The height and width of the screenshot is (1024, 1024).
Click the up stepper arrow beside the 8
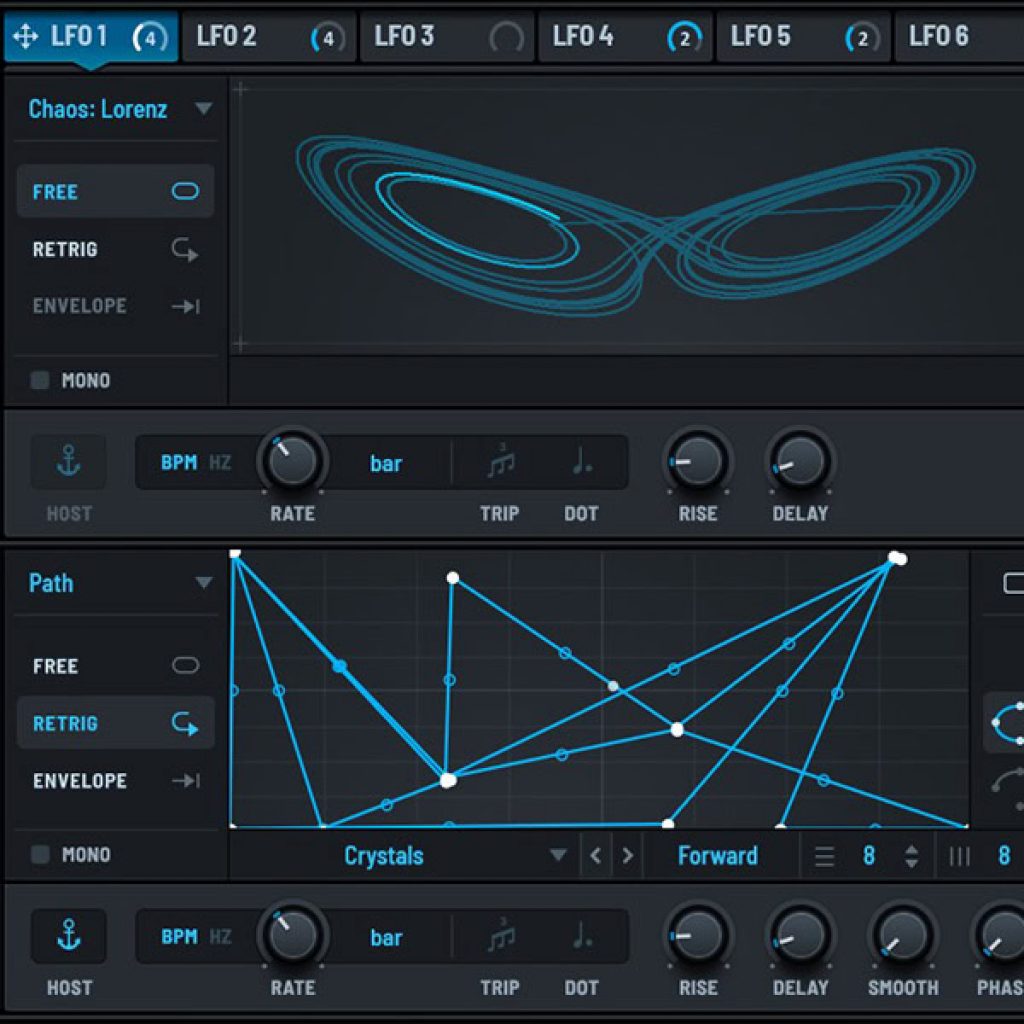tap(912, 850)
